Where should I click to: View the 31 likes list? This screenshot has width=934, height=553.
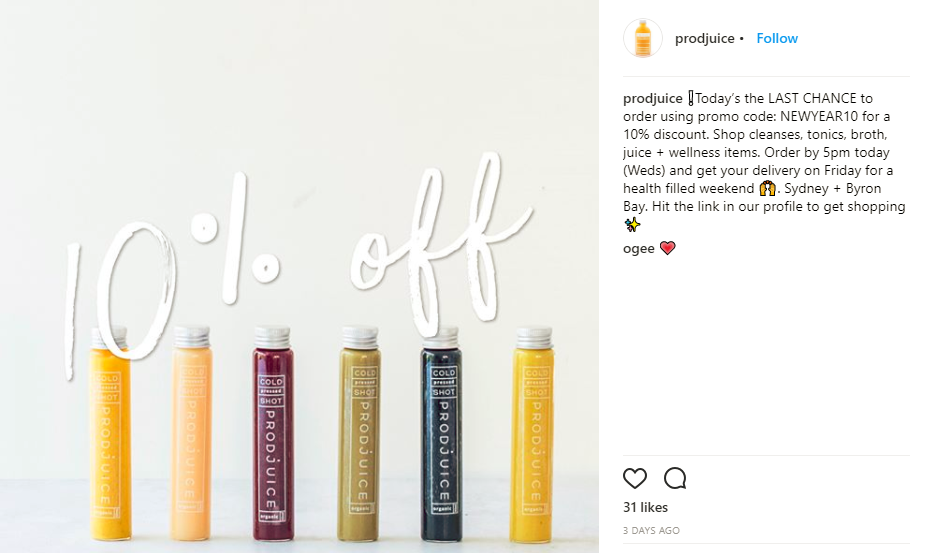point(645,507)
